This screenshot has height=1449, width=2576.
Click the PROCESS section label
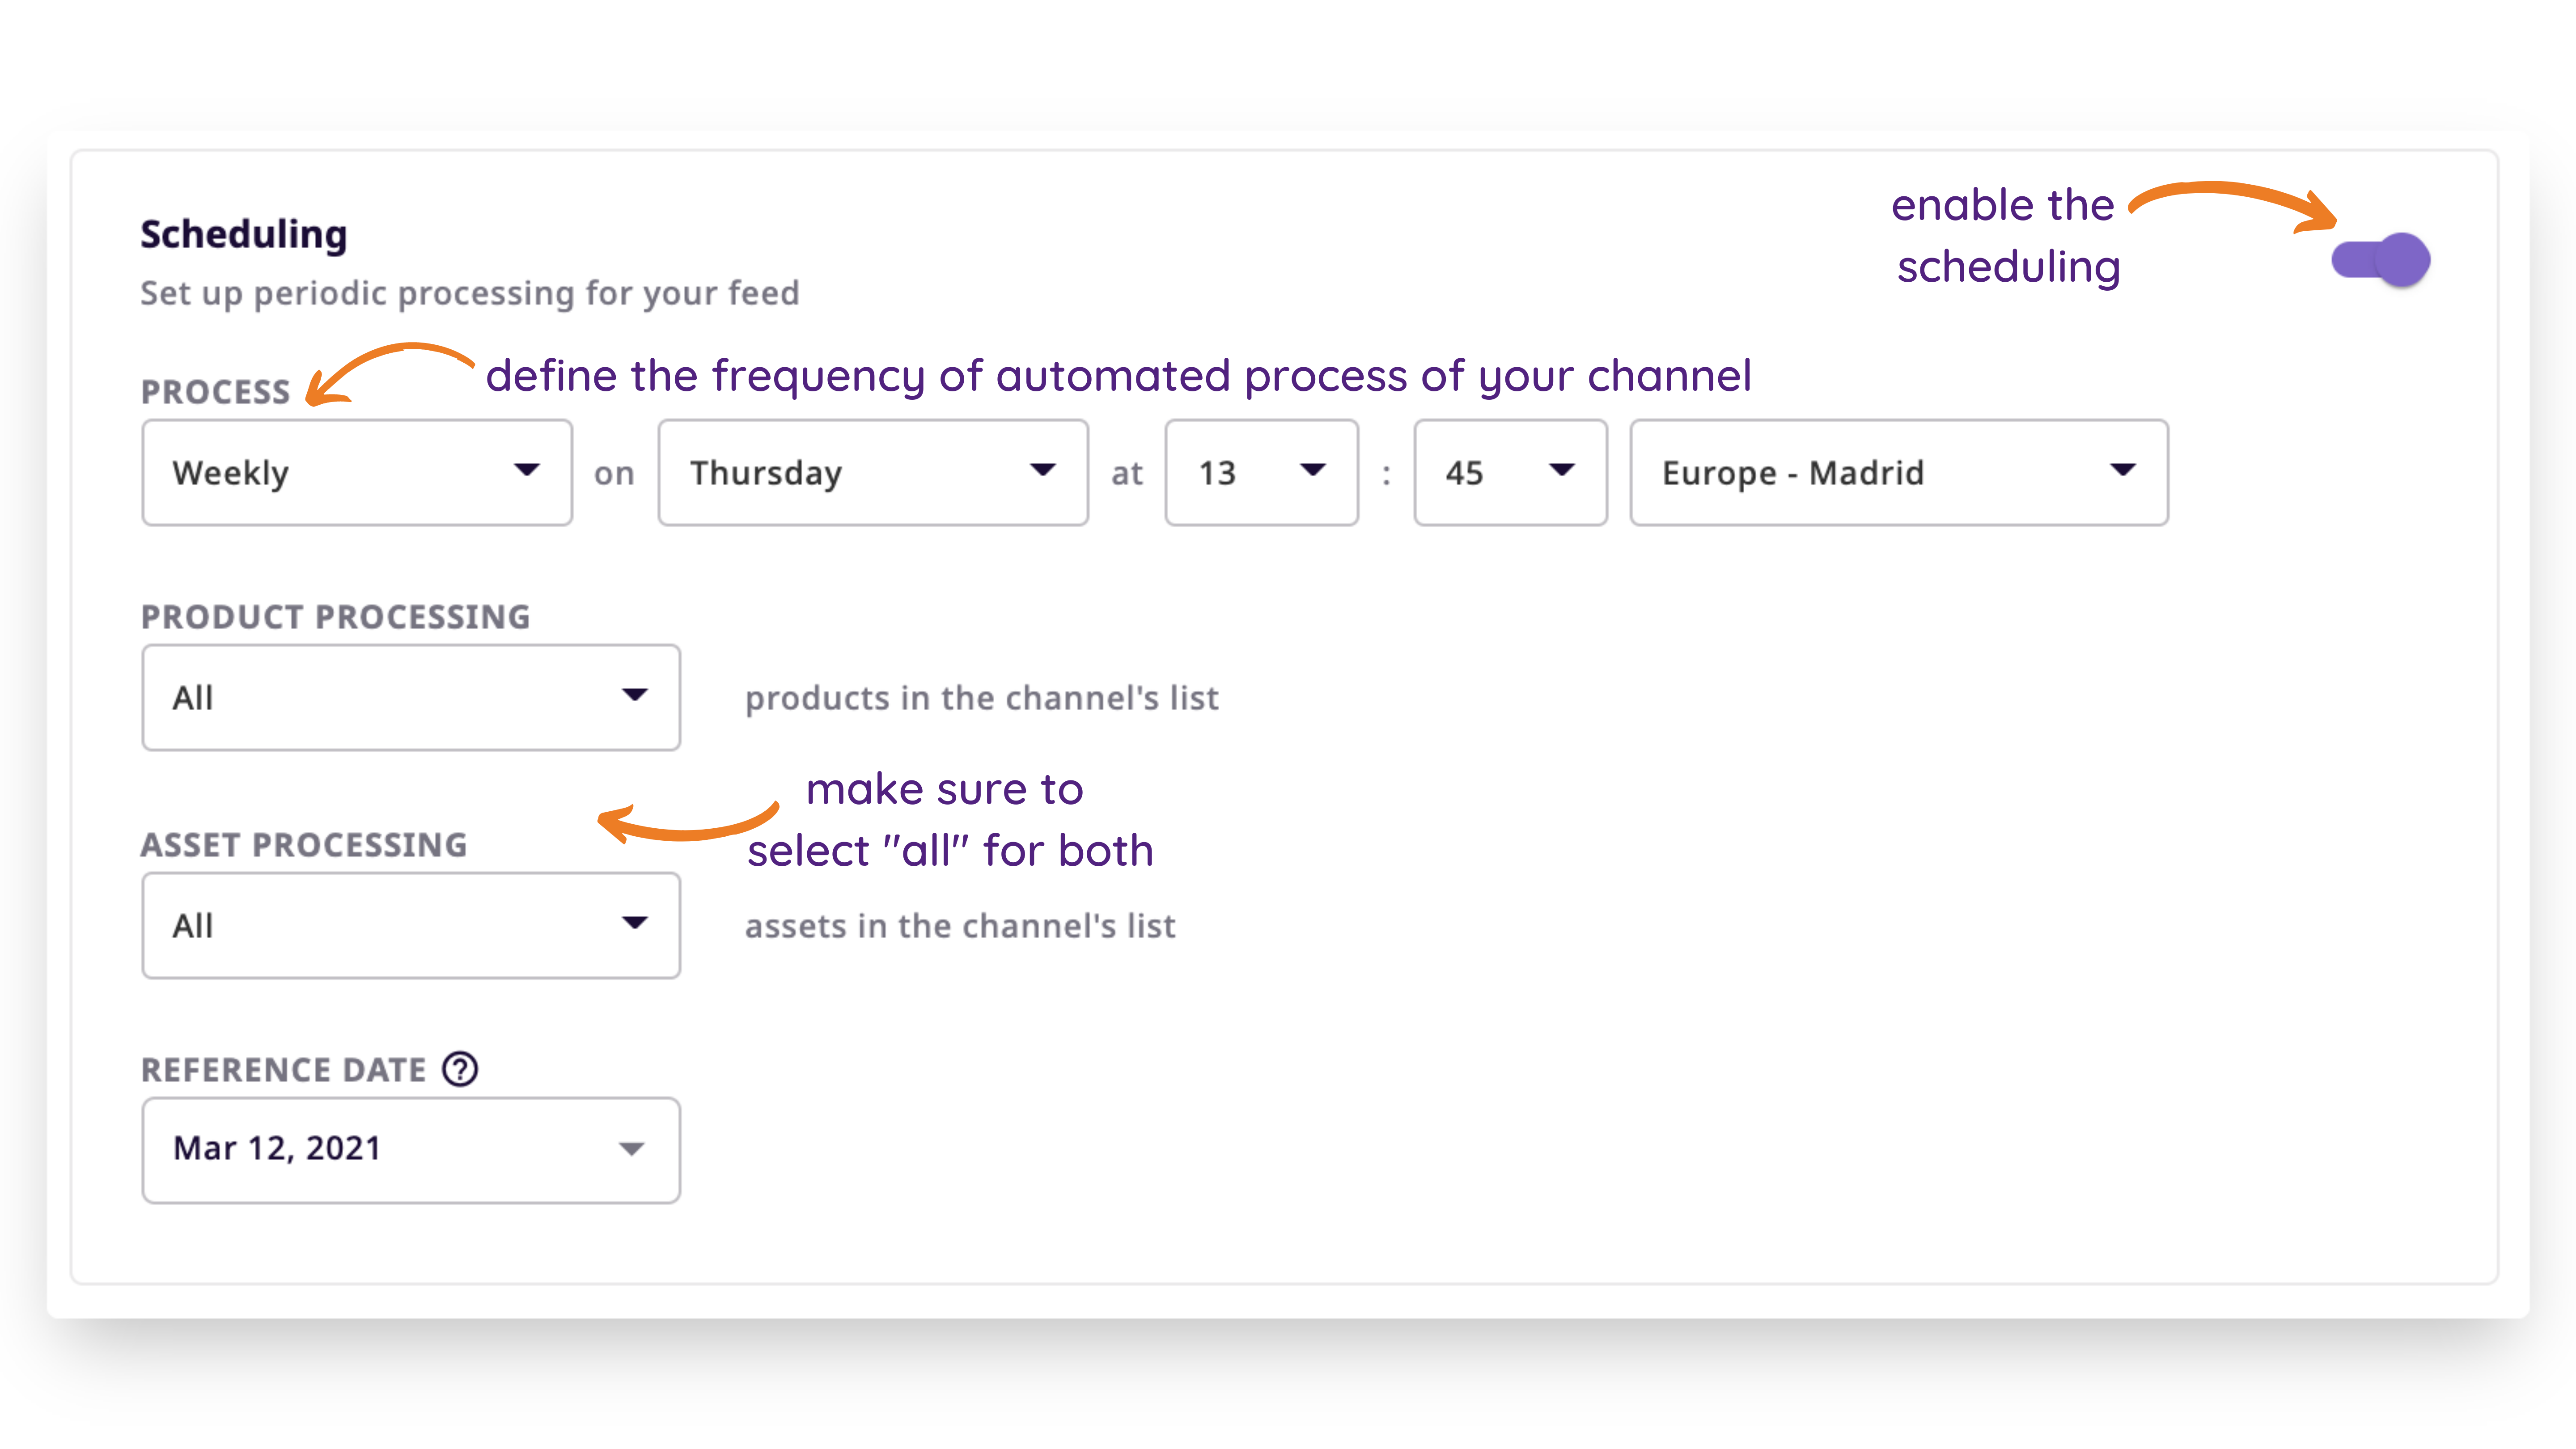pos(216,392)
